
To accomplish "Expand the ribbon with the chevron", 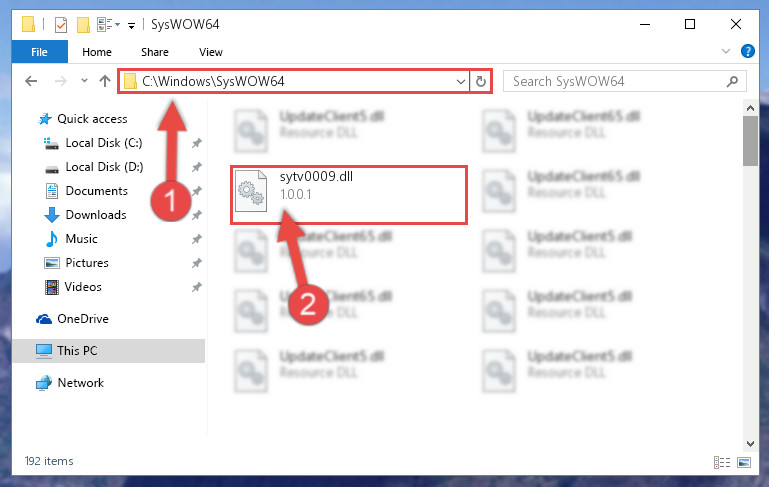I will tap(726, 51).
